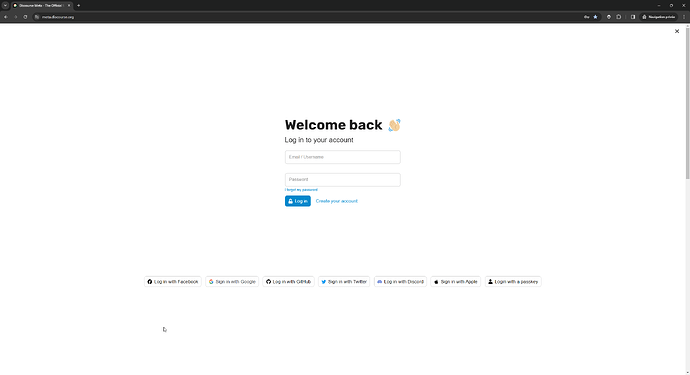The height and width of the screenshot is (375, 690).
Task: Toggle the browser side panel
Action: [633, 17]
